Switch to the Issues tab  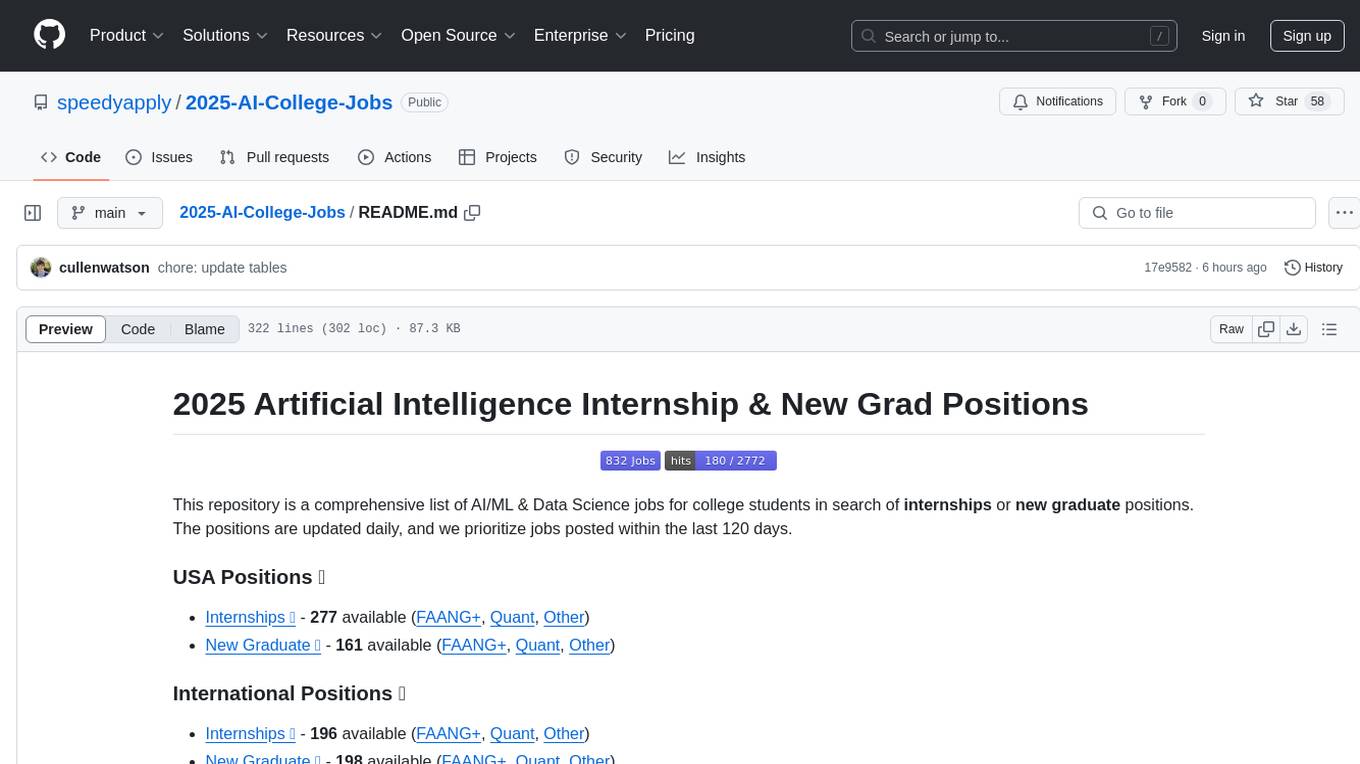pos(159,157)
